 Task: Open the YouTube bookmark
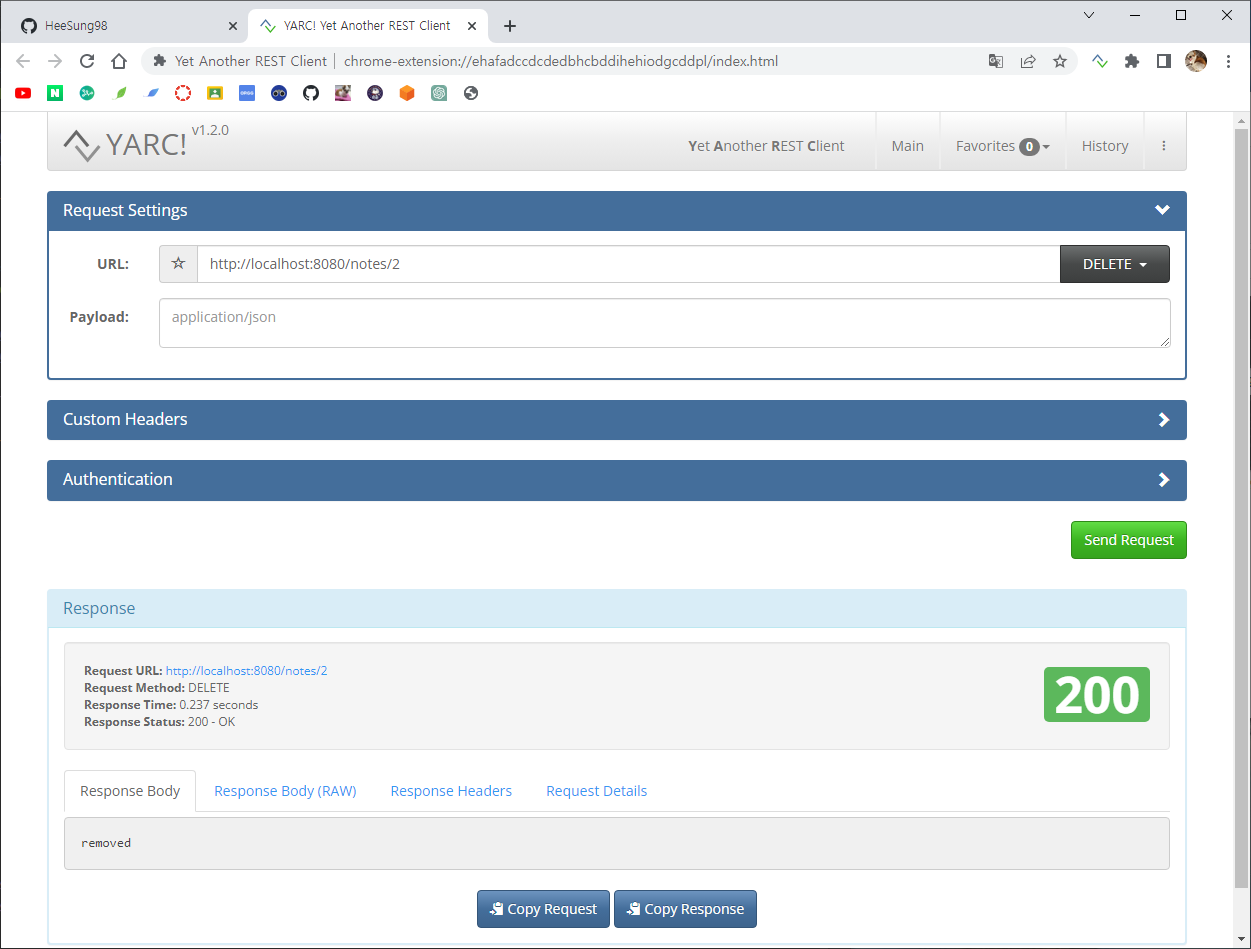[x=23, y=93]
